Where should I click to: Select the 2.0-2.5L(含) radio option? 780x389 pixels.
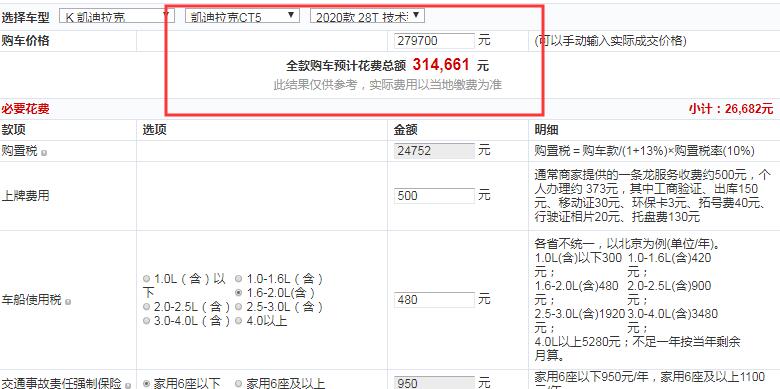point(146,306)
